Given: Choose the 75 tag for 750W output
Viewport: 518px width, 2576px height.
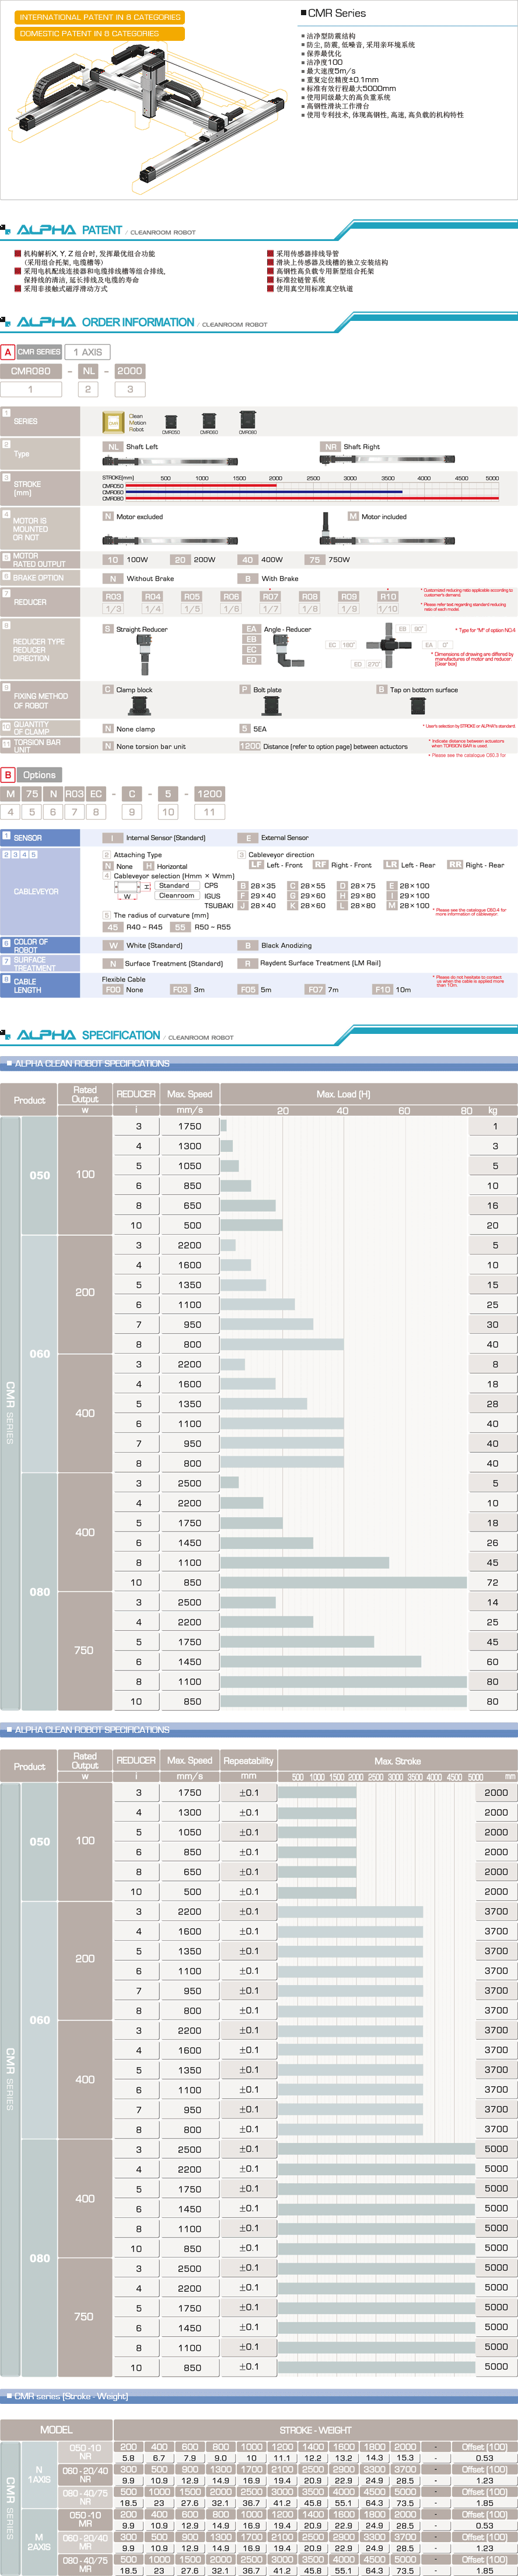Looking at the screenshot, I should click(x=315, y=560).
